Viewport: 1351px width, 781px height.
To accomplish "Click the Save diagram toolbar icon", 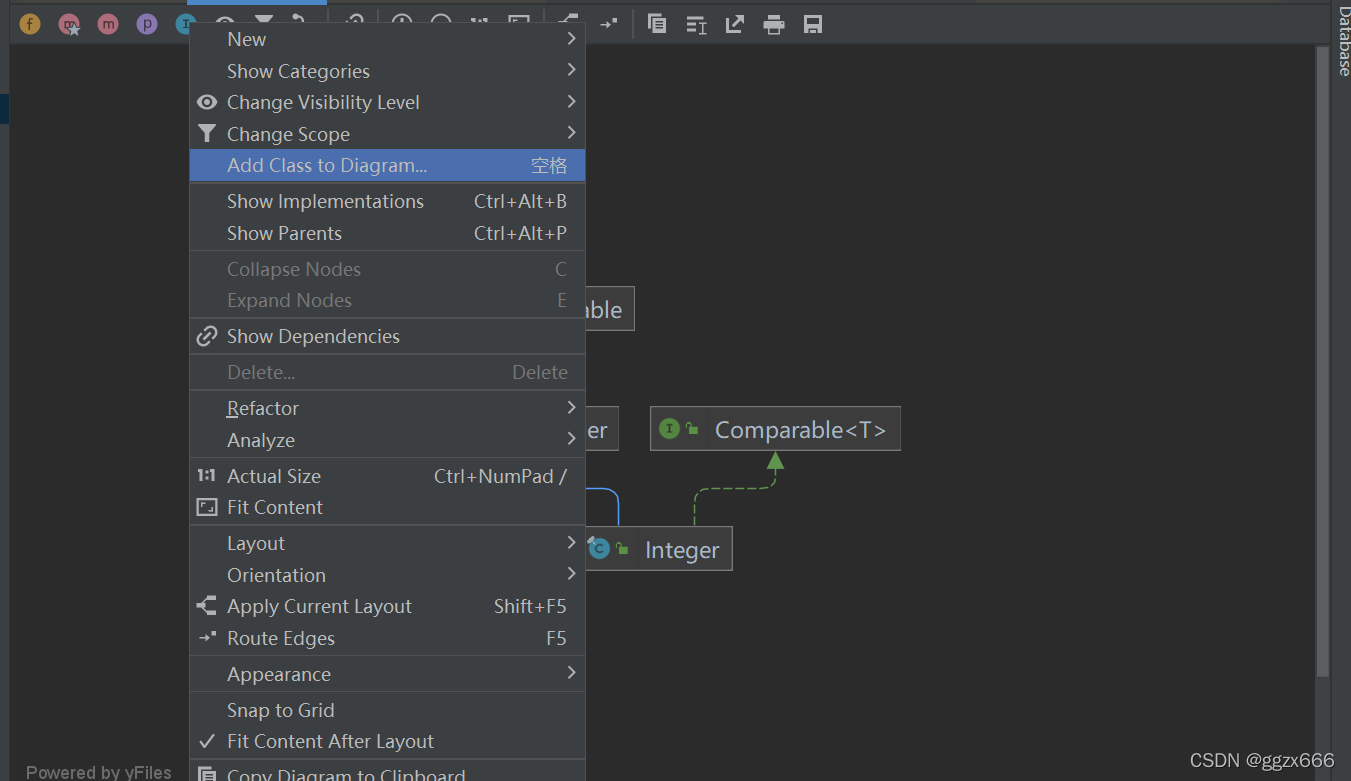I will 813,24.
